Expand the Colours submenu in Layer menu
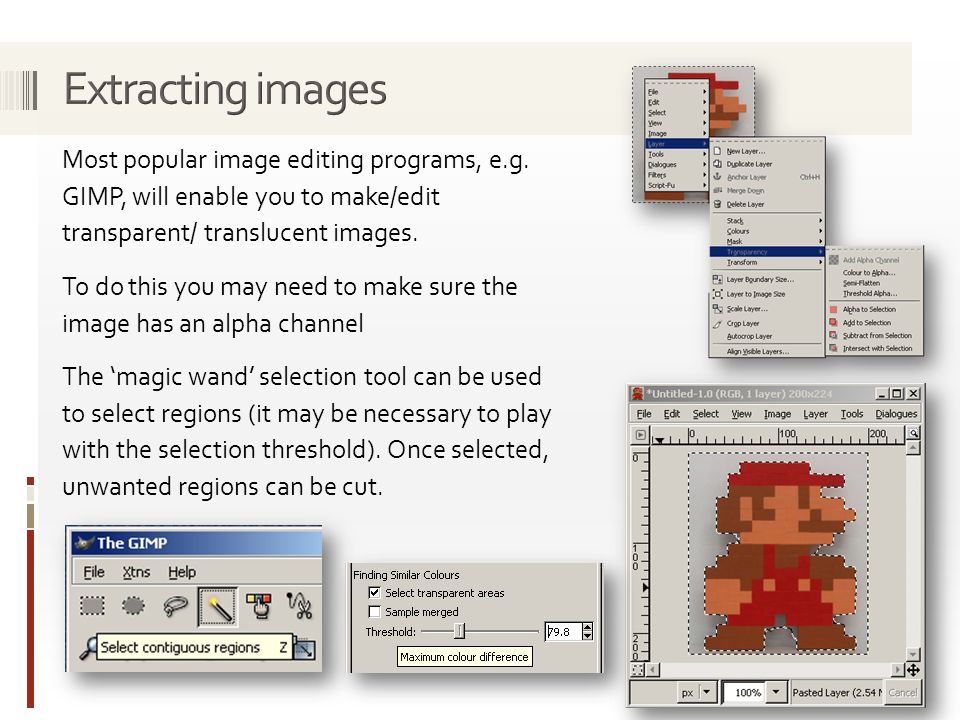Viewport: 960px width, 720px height. click(766, 231)
